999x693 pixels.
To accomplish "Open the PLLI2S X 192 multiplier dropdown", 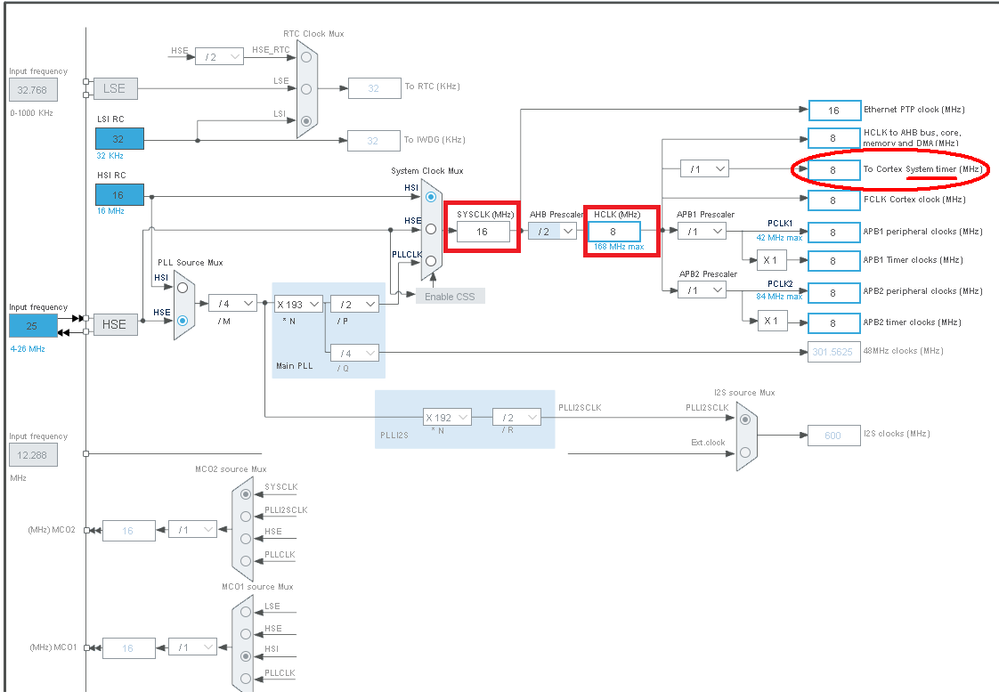I will (447, 417).
